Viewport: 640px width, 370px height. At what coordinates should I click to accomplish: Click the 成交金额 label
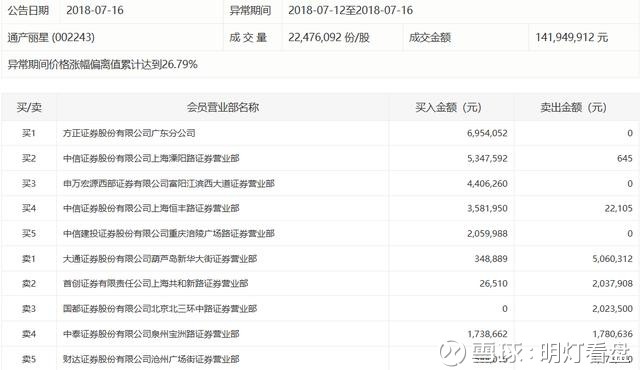click(x=430, y=38)
